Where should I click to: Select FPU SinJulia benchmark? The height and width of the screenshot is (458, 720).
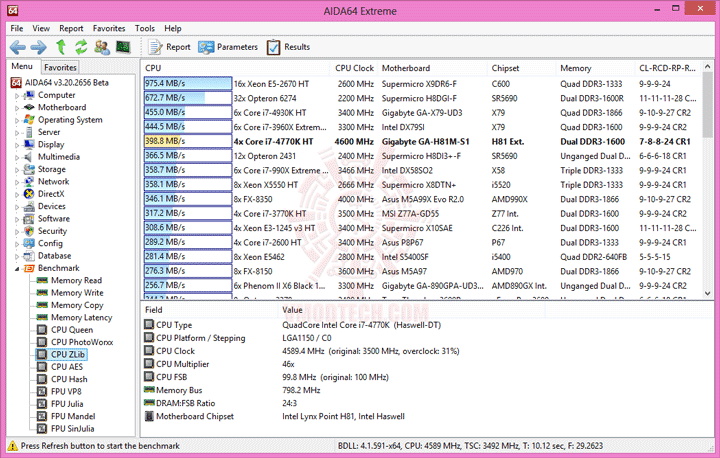(x=73, y=429)
